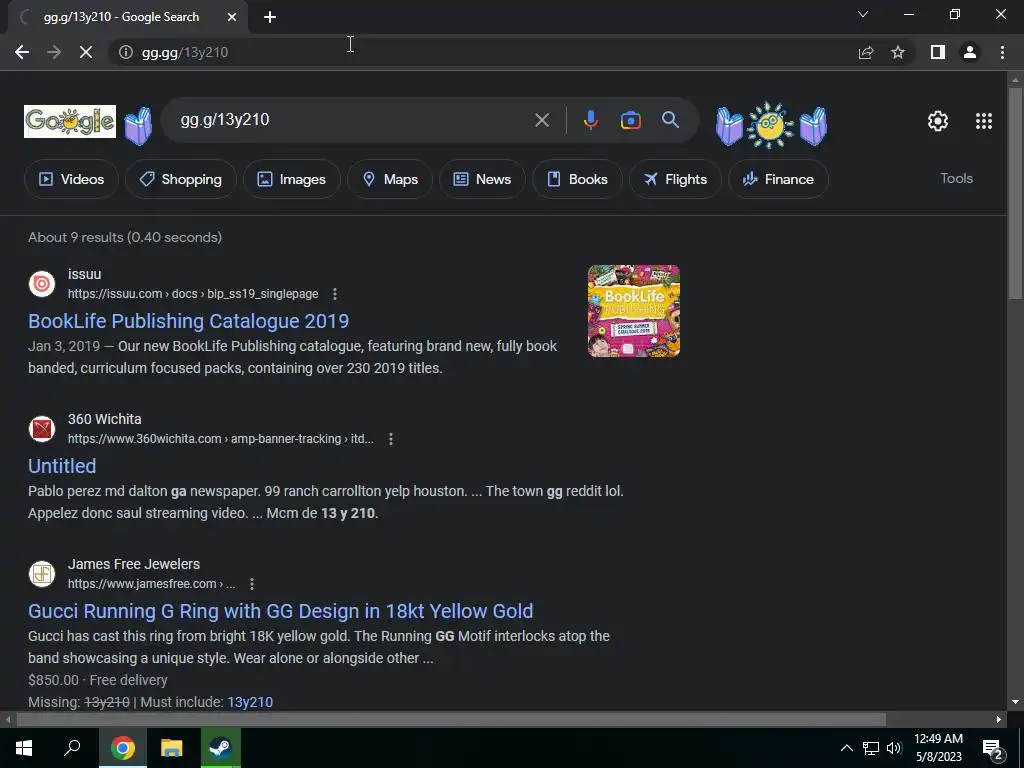Viewport: 1024px width, 768px height.
Task: Open Steam from the taskbar
Action: 220,748
